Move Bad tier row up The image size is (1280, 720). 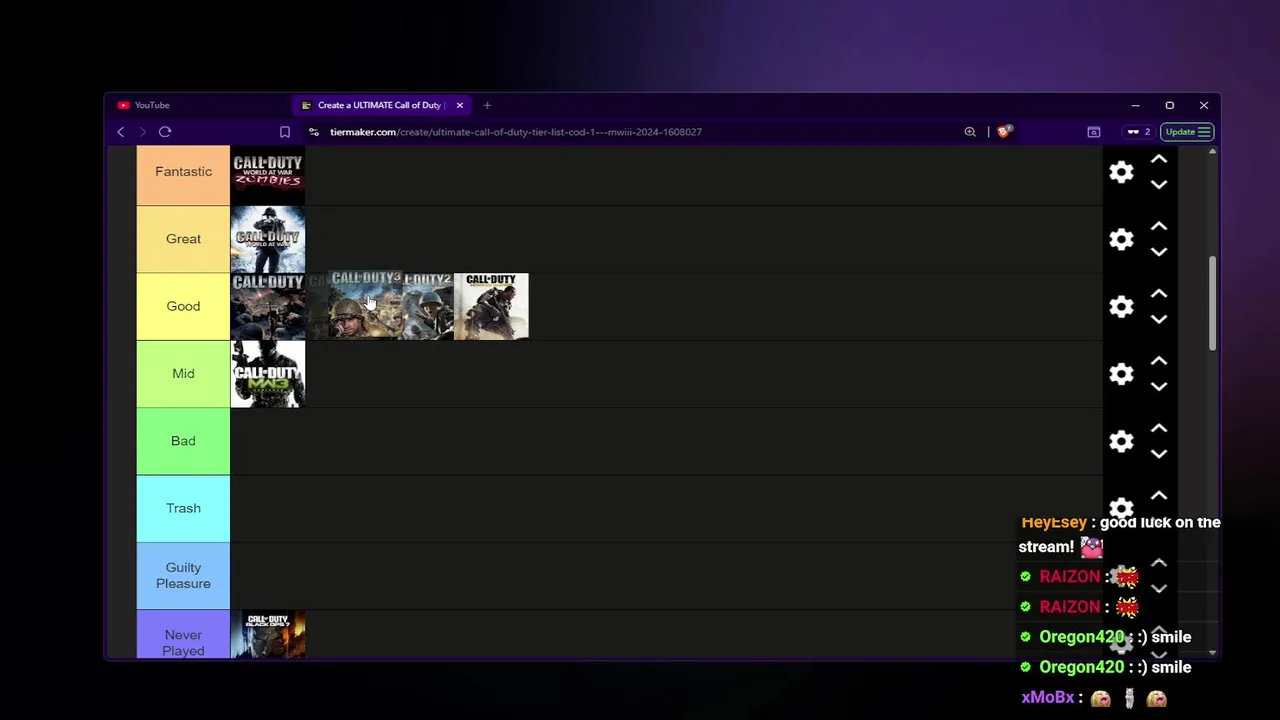tap(1159, 428)
